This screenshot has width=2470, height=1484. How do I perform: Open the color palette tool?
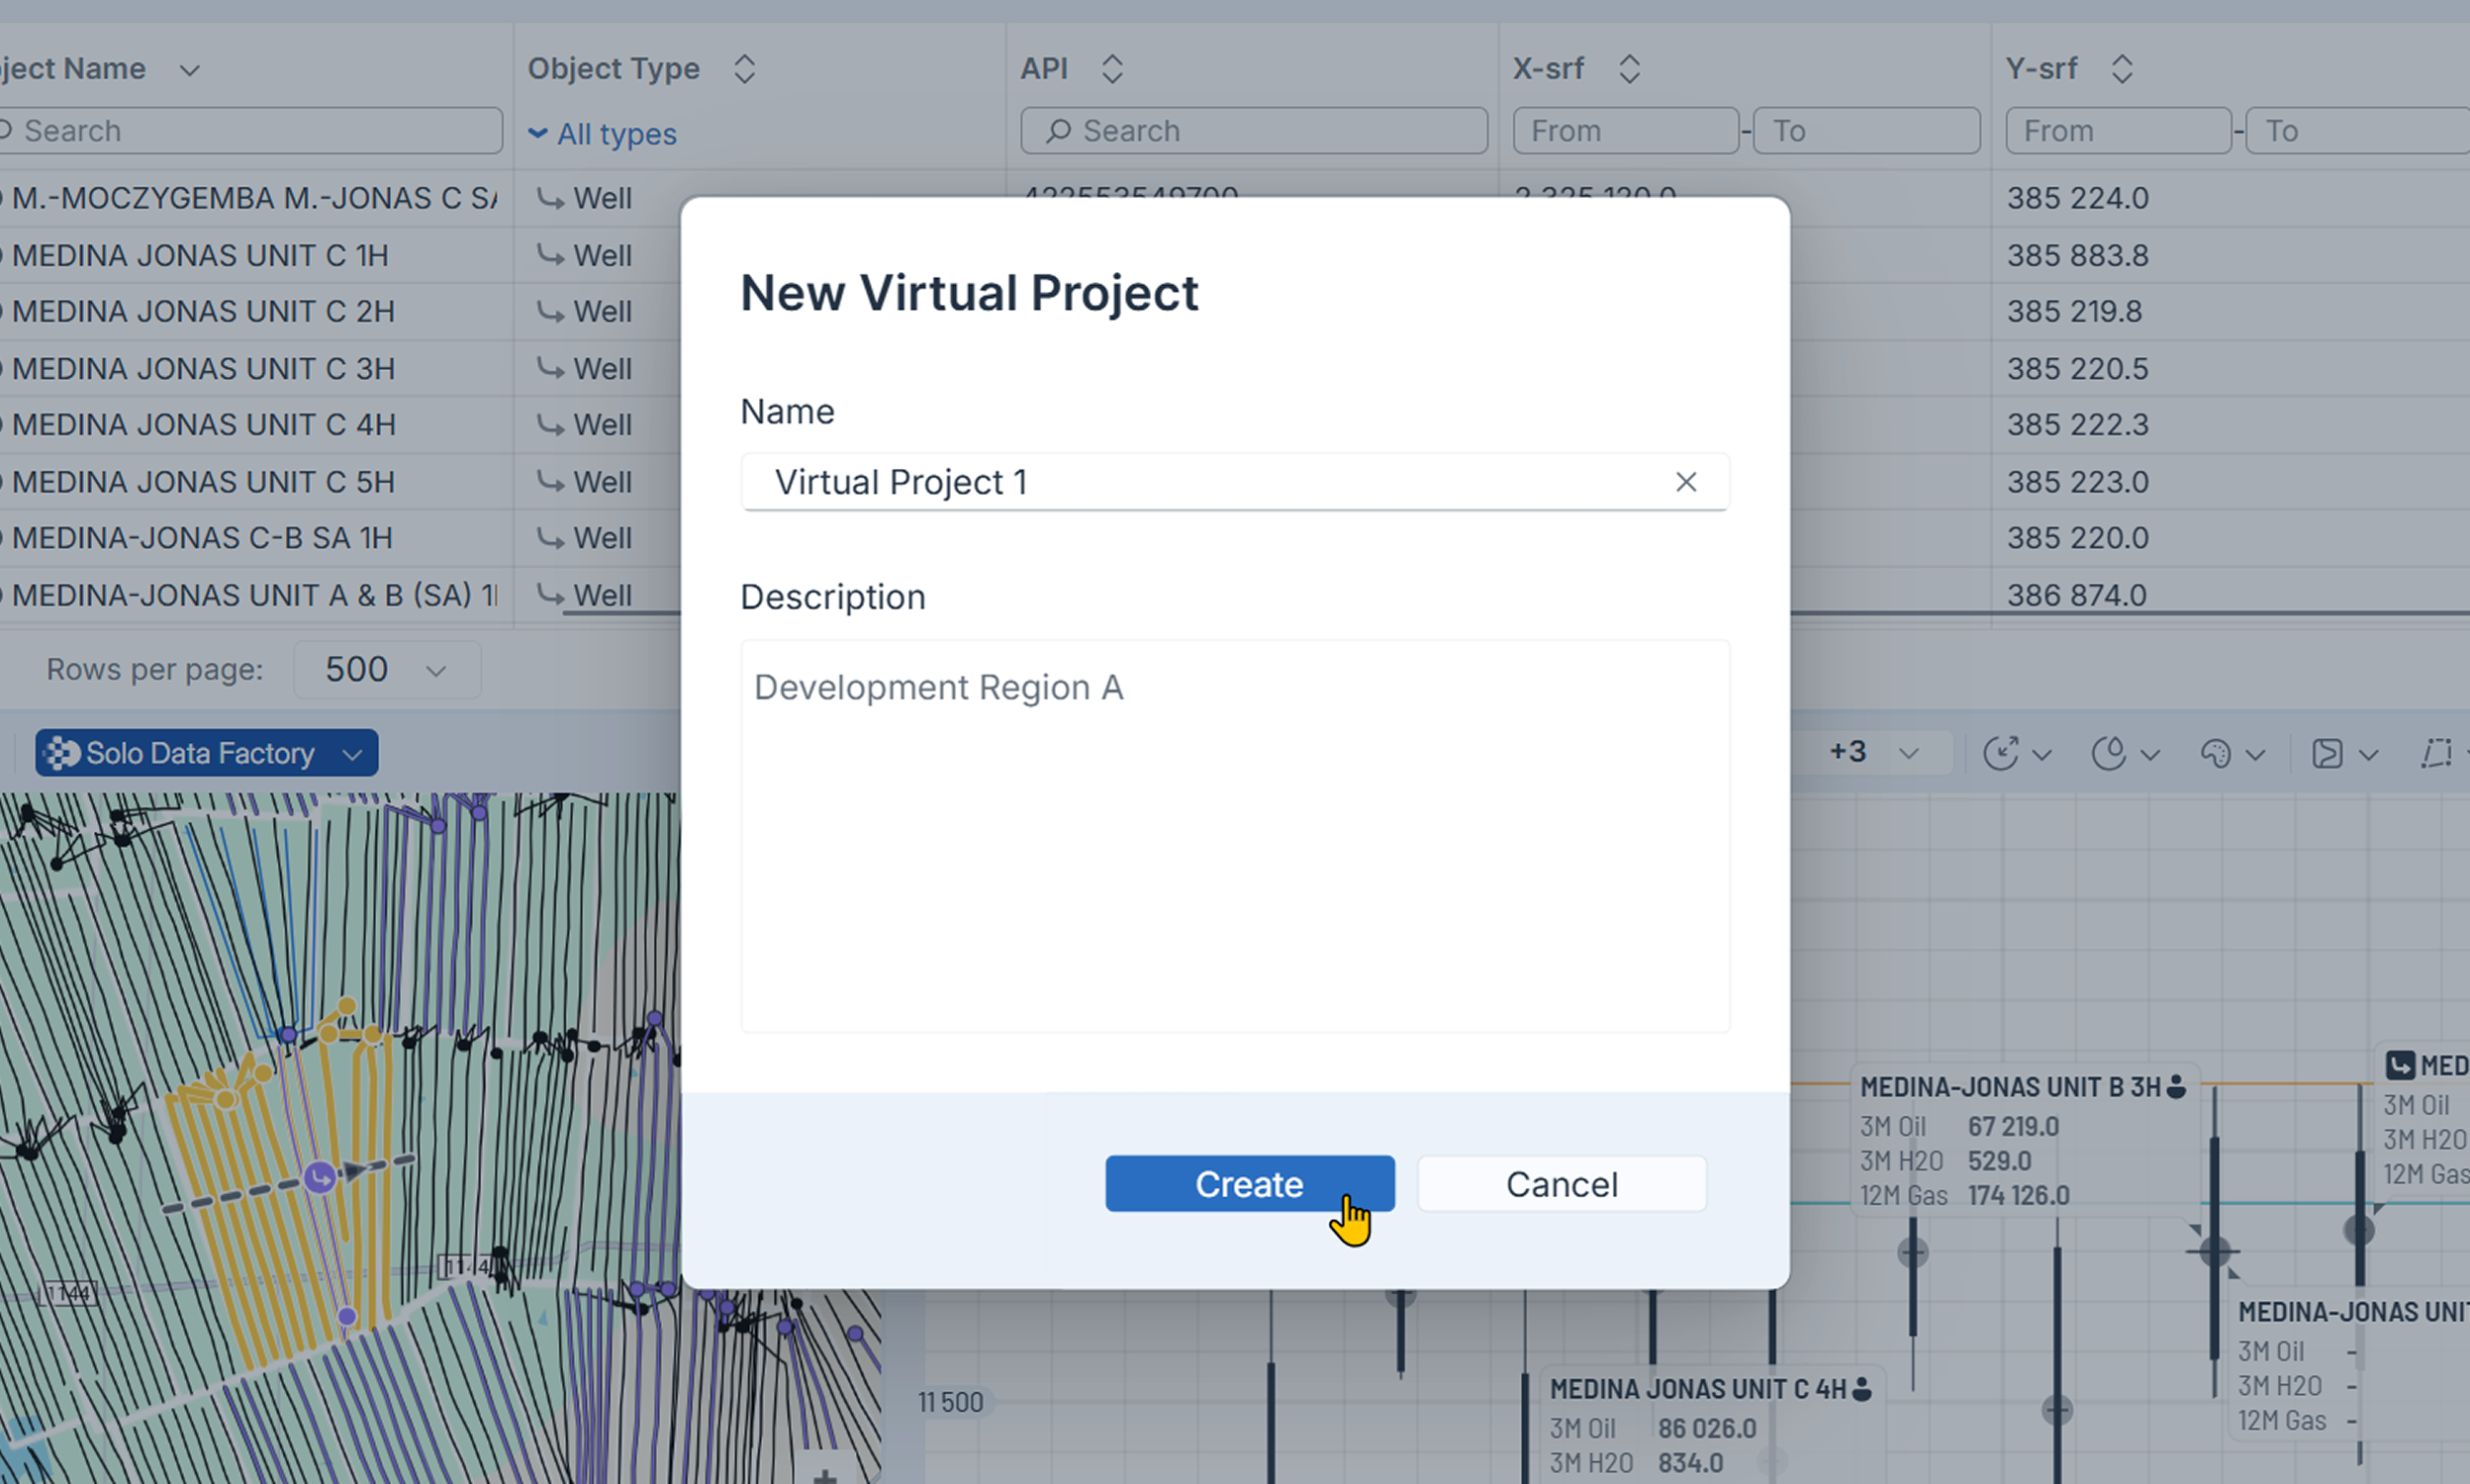pyautogui.click(x=2216, y=753)
